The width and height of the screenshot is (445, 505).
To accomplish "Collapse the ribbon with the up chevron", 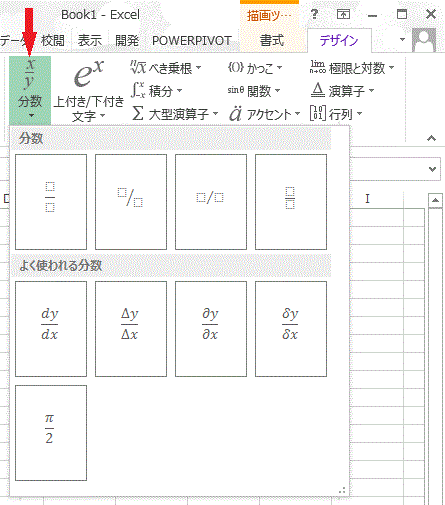I will [x=432, y=138].
